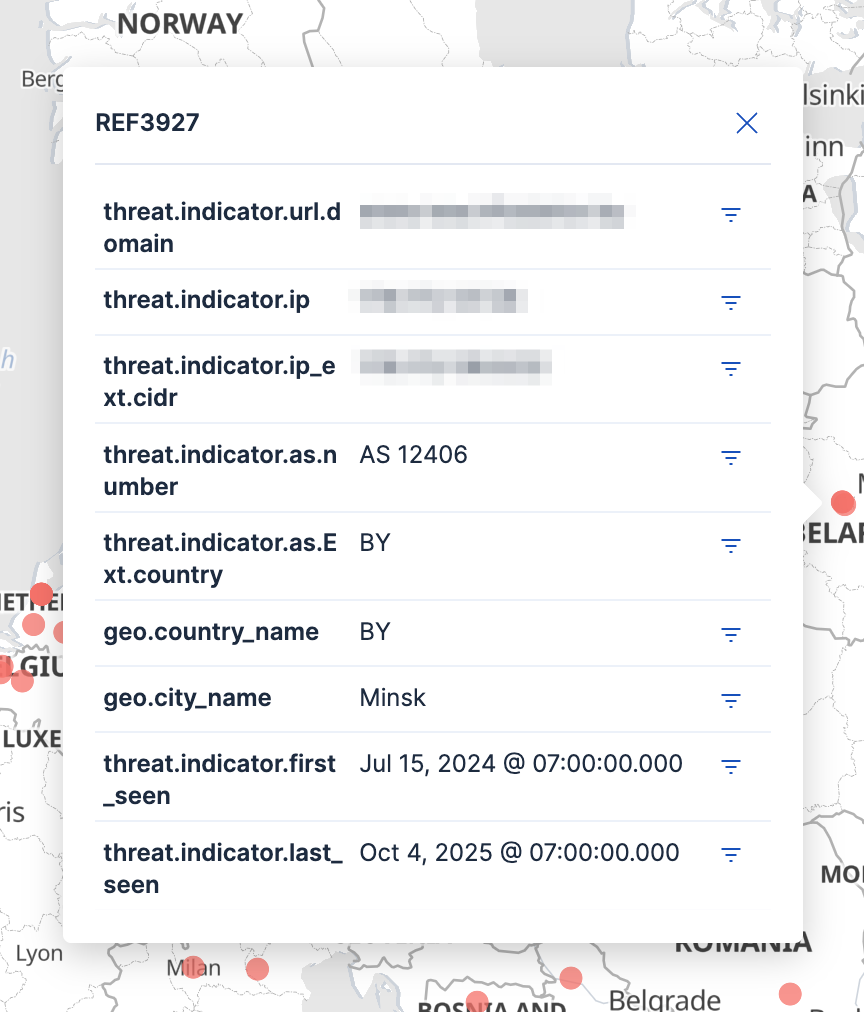The height and width of the screenshot is (1012, 864).
Task: Filter for threat.indicator.as.Ext.country BY
Action: point(731,545)
